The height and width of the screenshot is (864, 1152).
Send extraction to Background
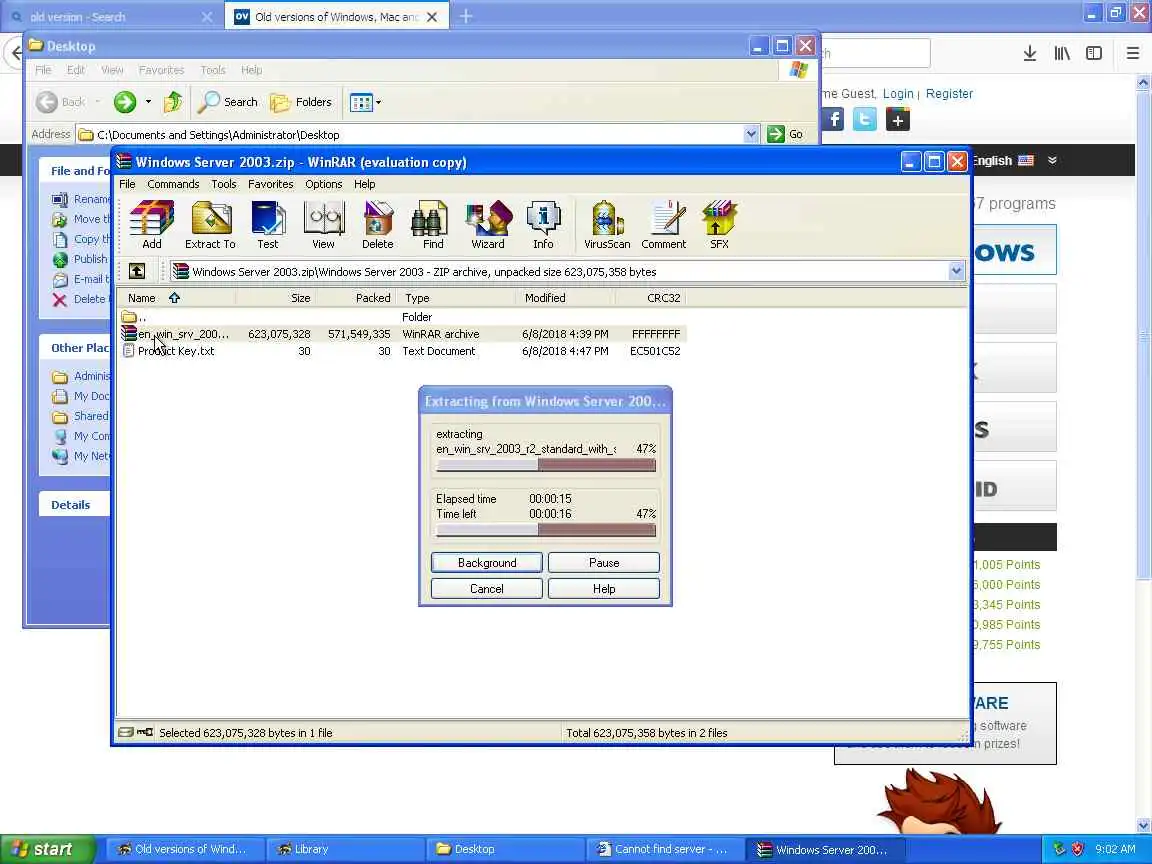click(x=486, y=563)
